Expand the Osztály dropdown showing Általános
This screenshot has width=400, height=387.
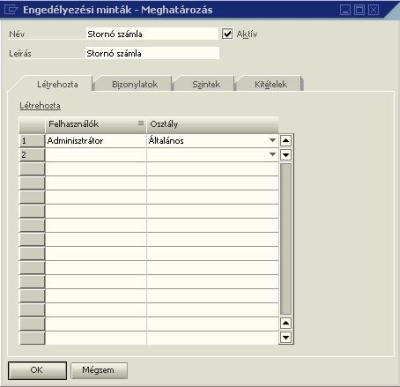tap(273, 140)
